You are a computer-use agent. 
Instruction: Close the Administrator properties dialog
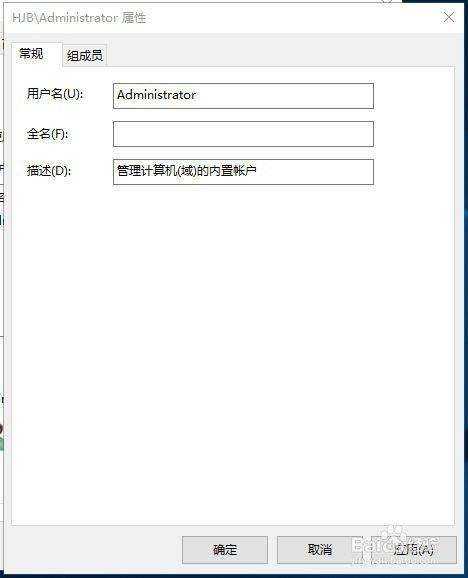[448, 17]
